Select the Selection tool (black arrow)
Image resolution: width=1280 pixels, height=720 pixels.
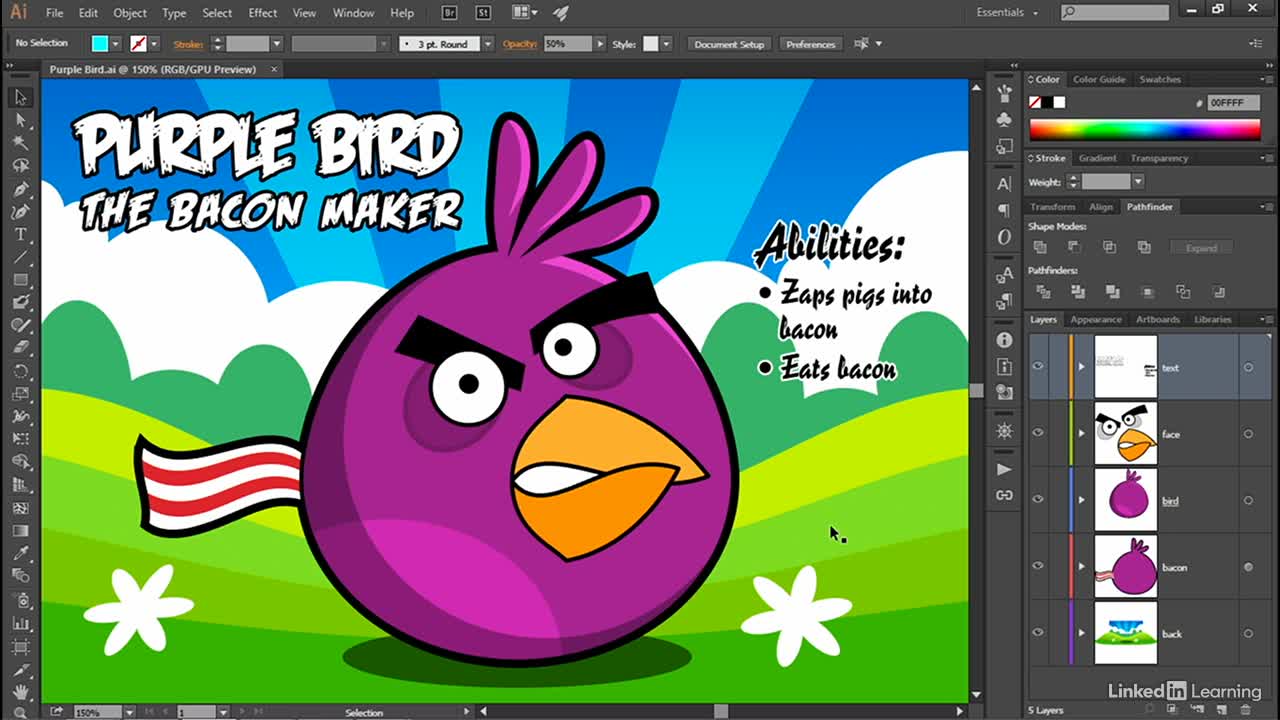coord(20,97)
